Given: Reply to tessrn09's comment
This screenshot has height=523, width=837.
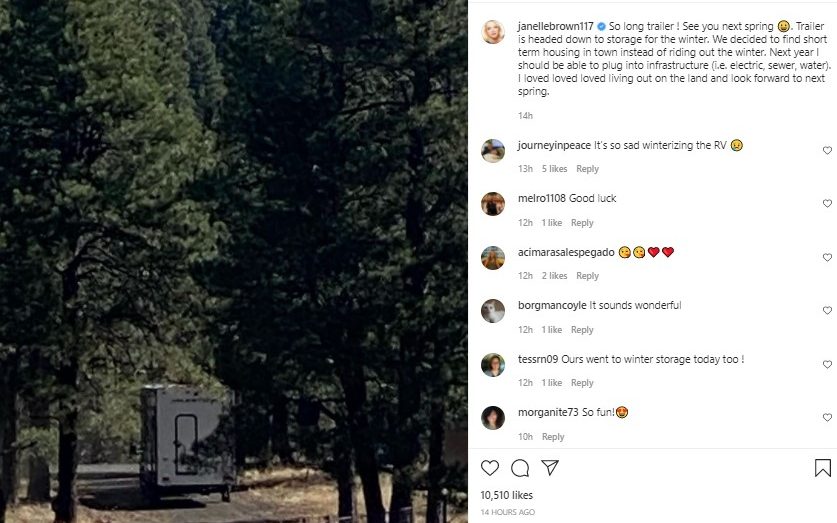Looking at the screenshot, I should tap(582, 383).
